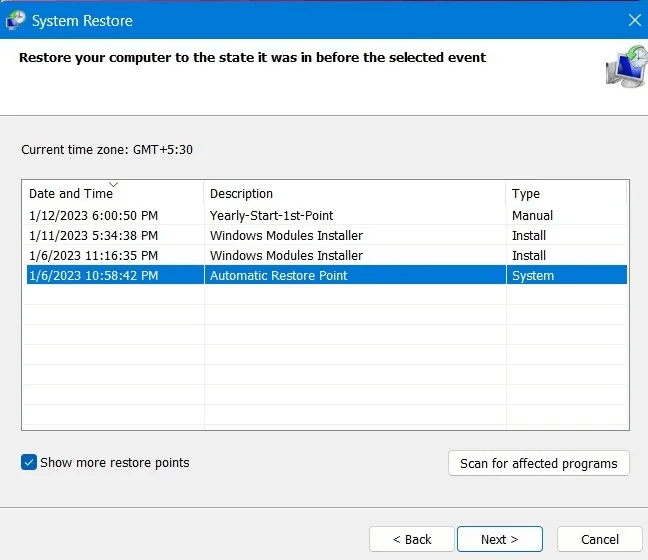The height and width of the screenshot is (560, 648).
Task: Click the Show more restore points label
Action: [x=114, y=463]
